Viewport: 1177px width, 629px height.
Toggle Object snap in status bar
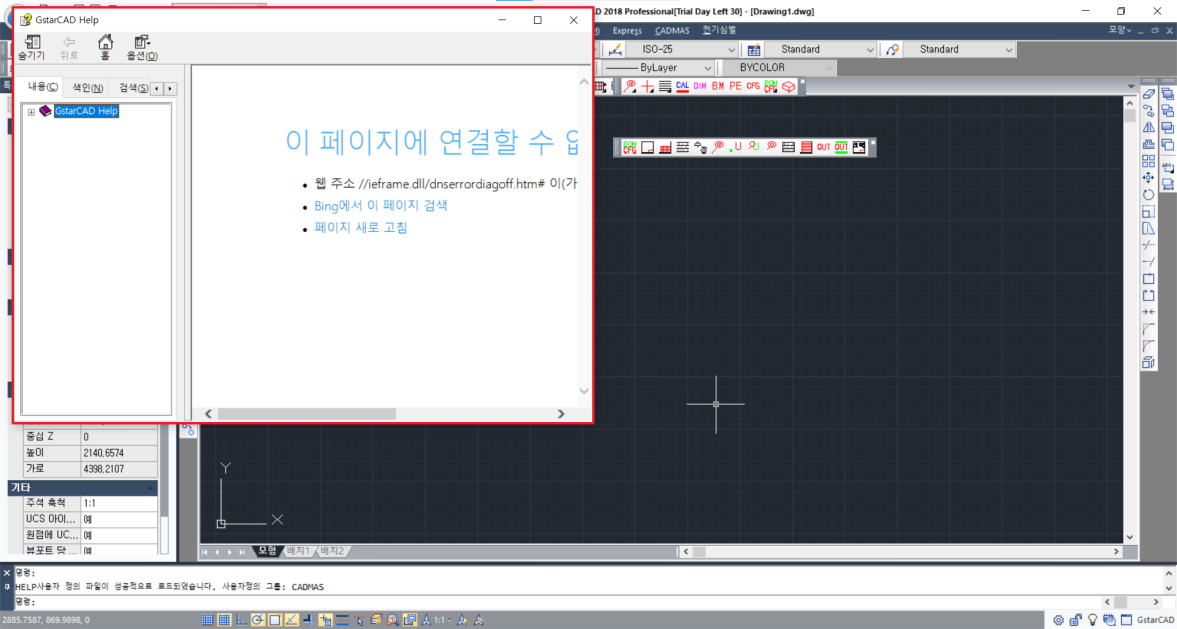tap(275, 620)
